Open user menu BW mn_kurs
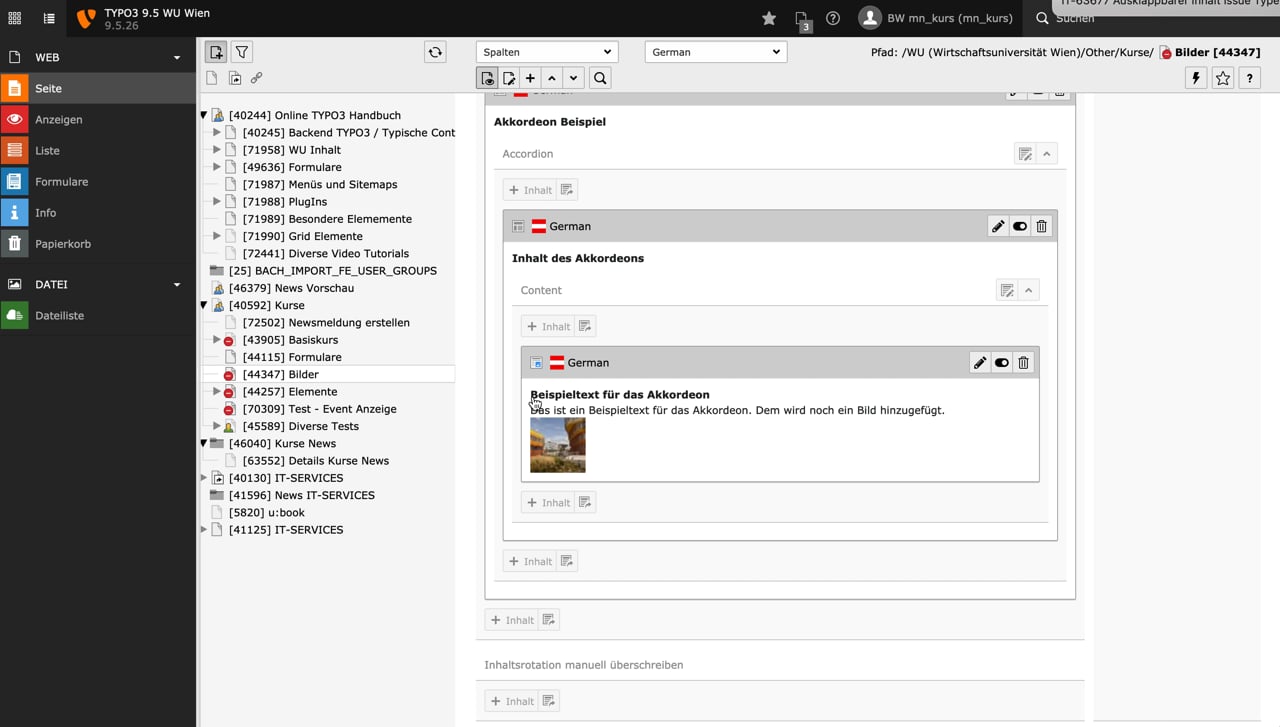This screenshot has height=727, width=1280. click(936, 18)
